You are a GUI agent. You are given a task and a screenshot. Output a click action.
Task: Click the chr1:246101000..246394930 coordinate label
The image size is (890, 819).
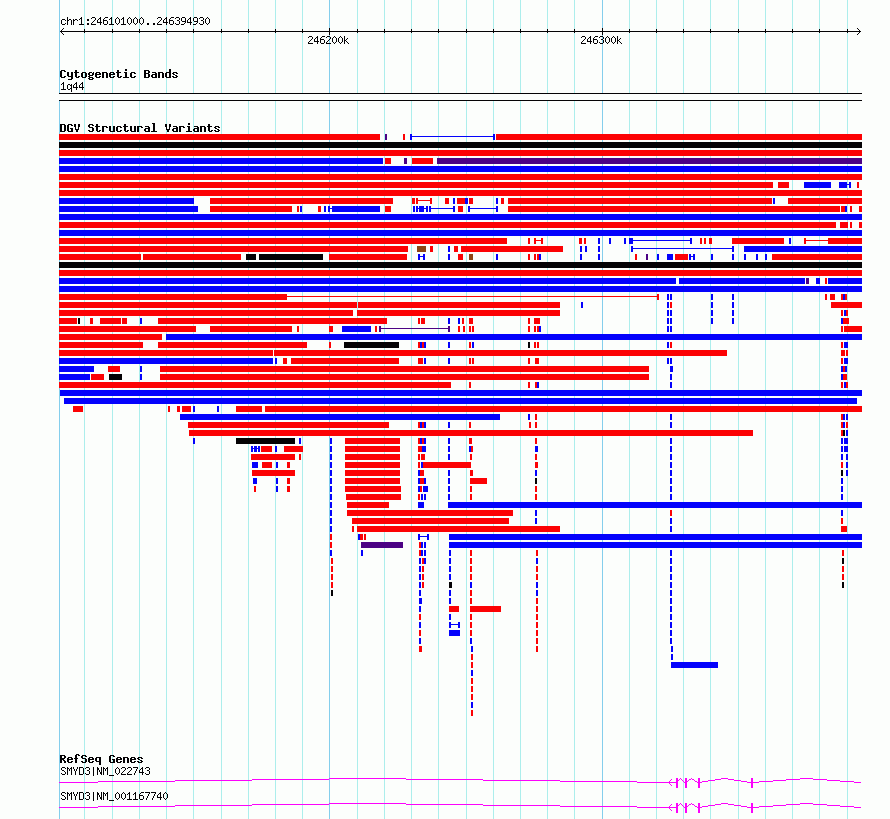135,21
